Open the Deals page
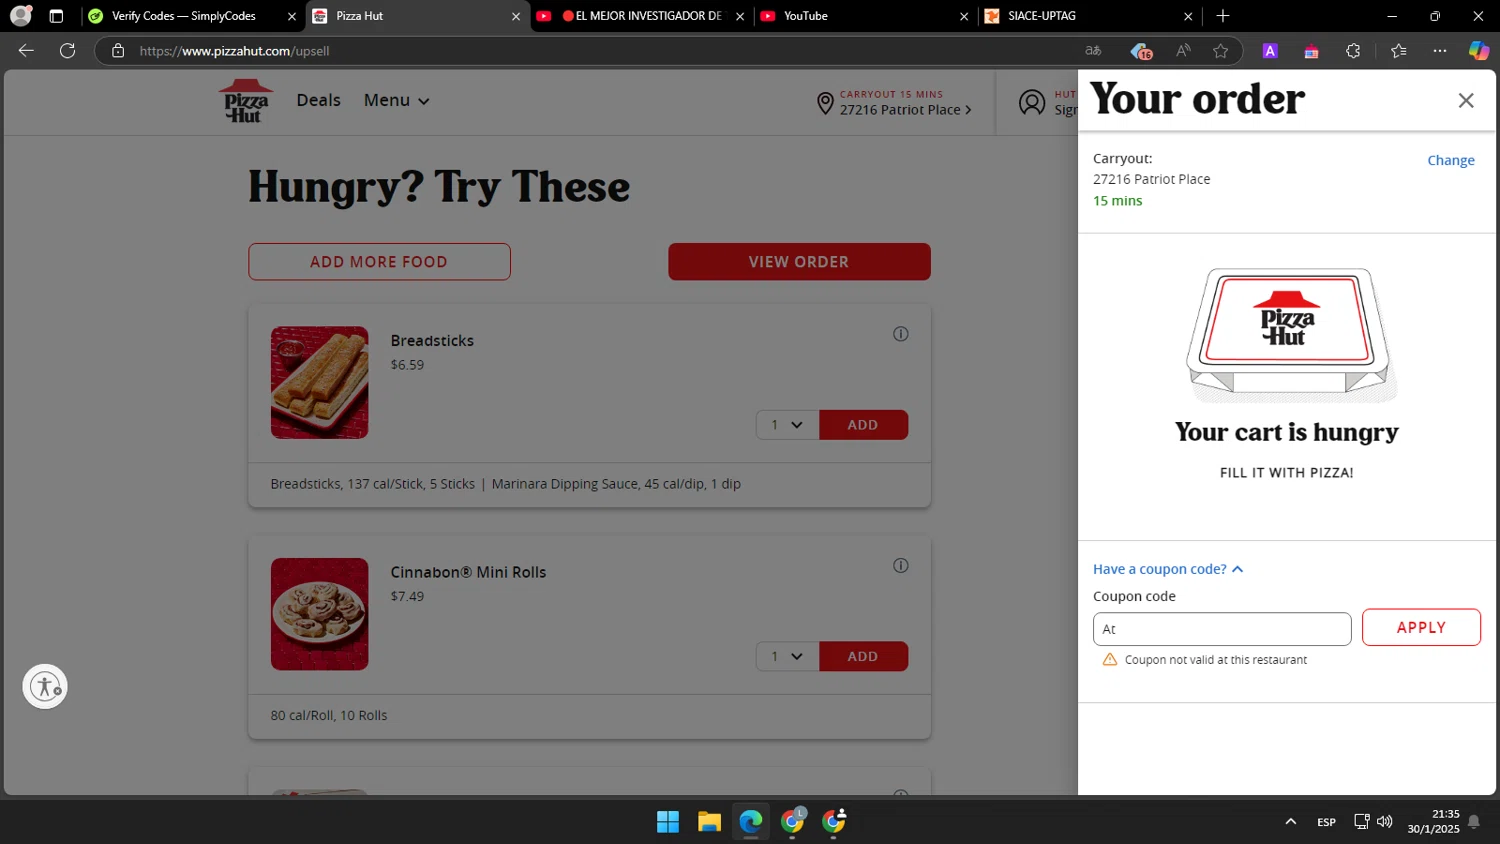 (x=318, y=100)
